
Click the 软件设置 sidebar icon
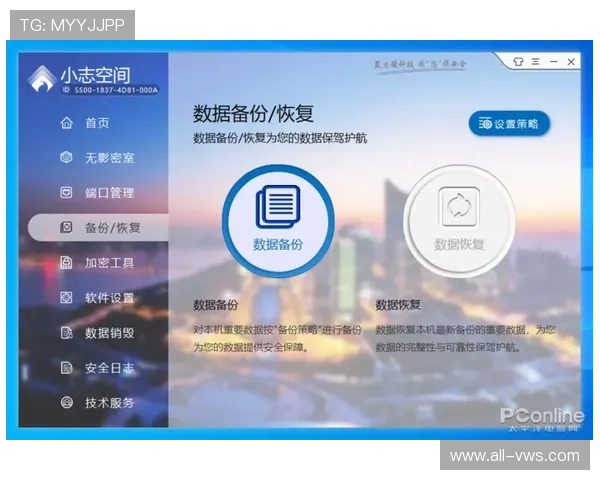pyautogui.click(x=66, y=297)
